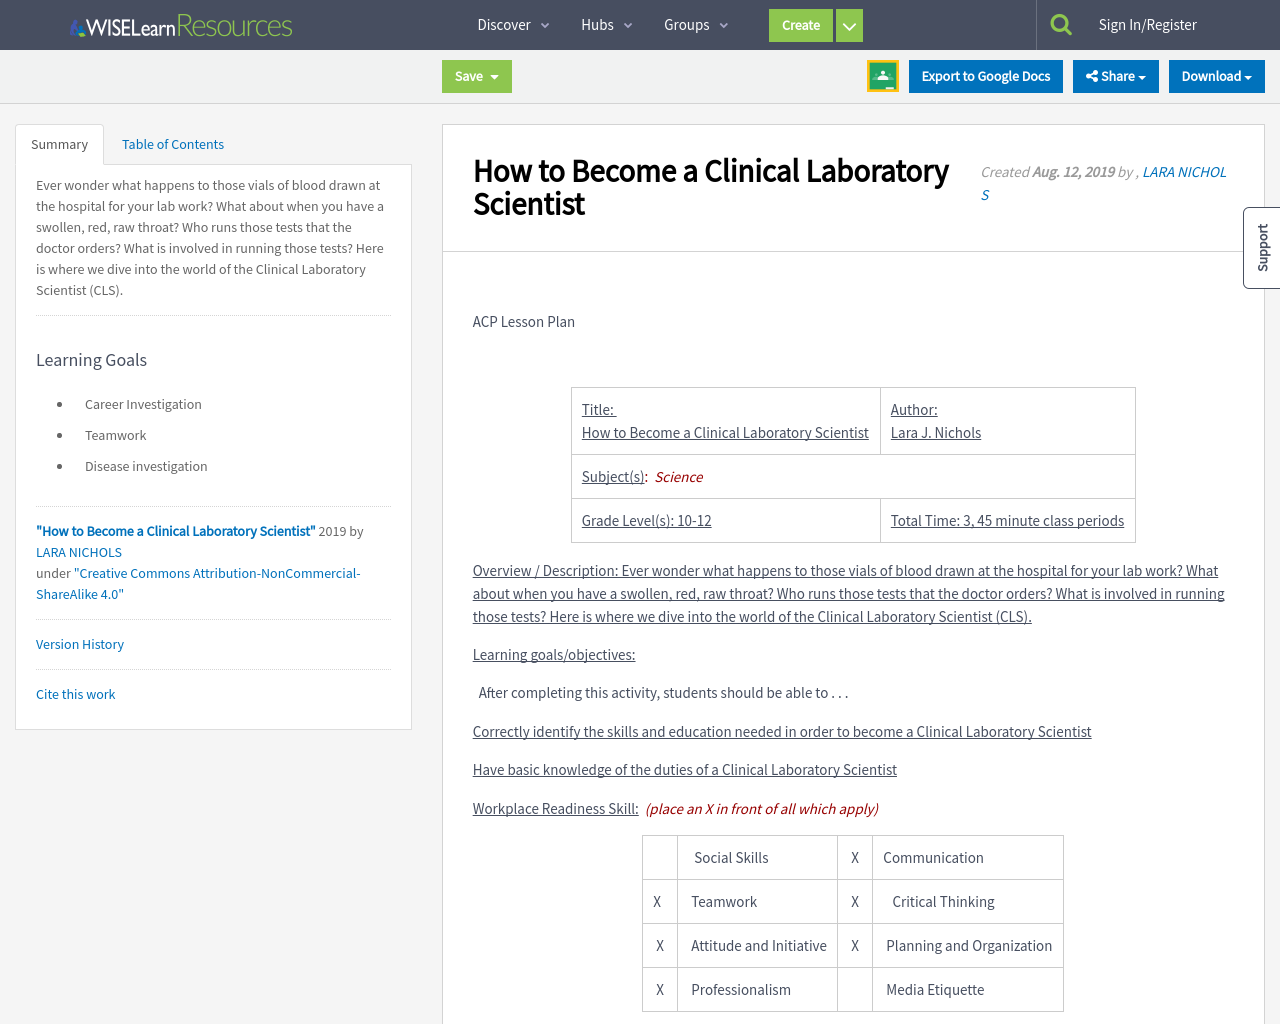The height and width of the screenshot is (1024, 1280).
Task: Open the Download options
Action: point(1216,75)
